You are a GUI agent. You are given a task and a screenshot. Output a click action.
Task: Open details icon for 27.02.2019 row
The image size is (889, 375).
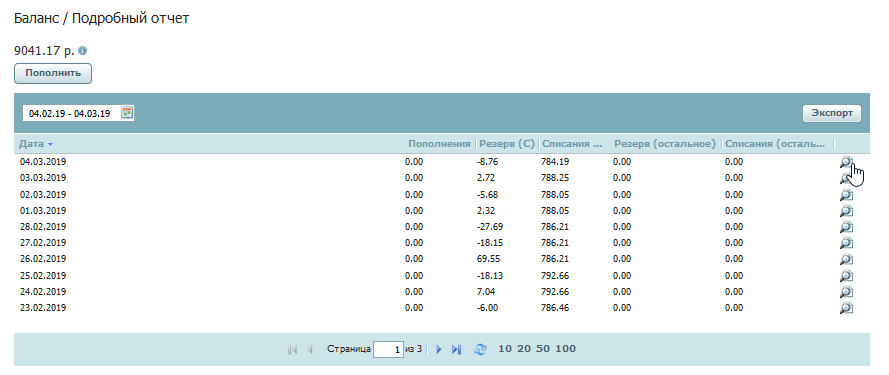846,243
